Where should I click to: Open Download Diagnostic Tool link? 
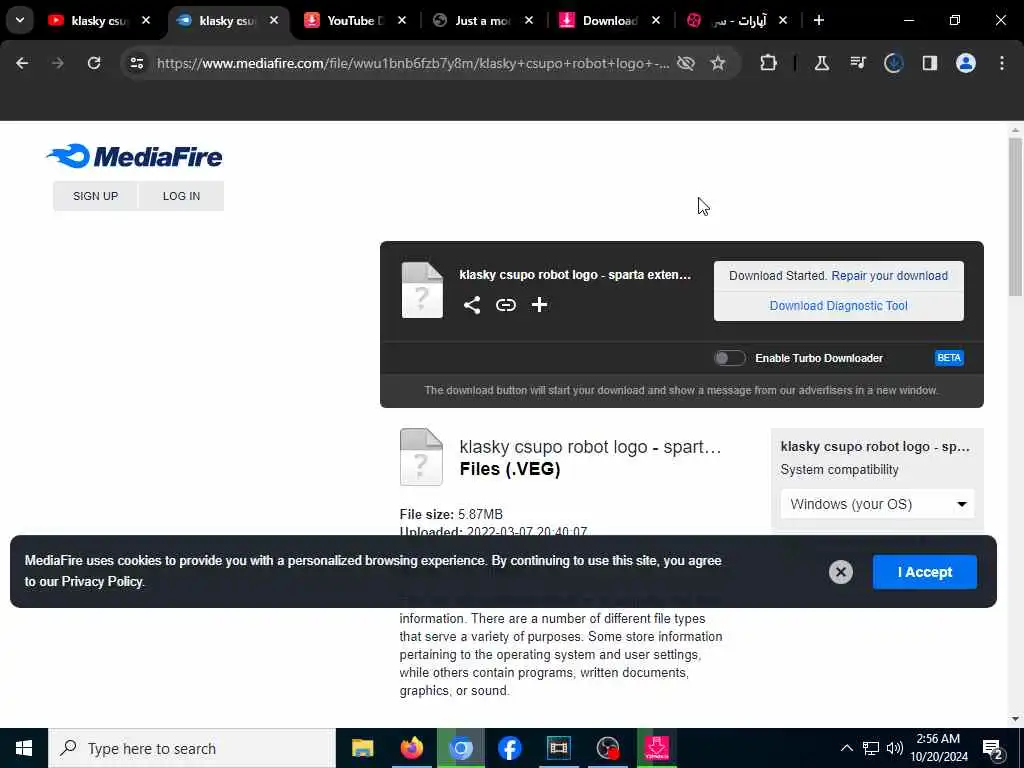(x=839, y=306)
